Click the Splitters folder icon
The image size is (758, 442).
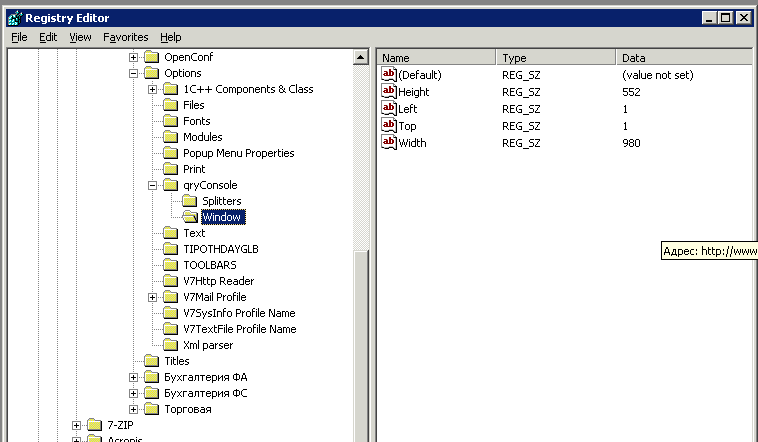(189, 201)
